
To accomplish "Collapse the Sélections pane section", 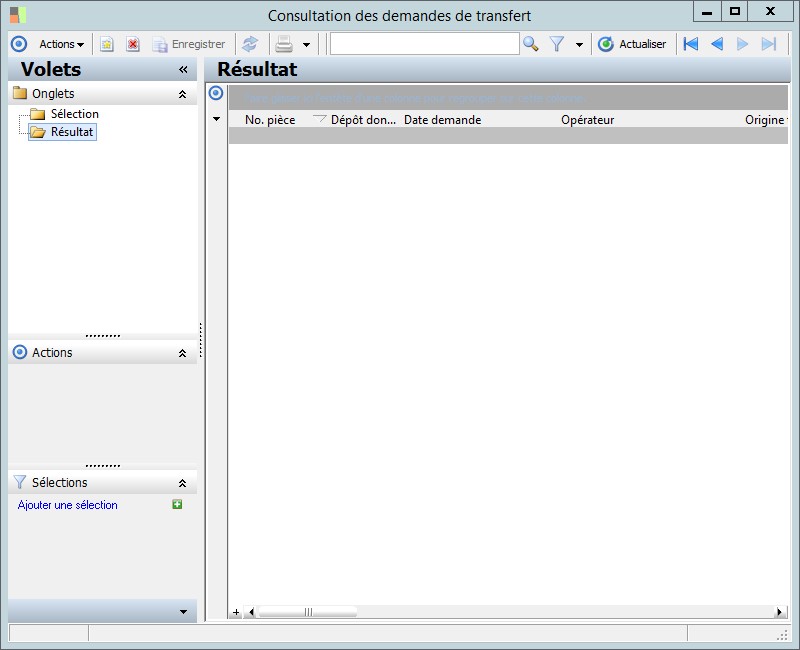I will tap(182, 483).
